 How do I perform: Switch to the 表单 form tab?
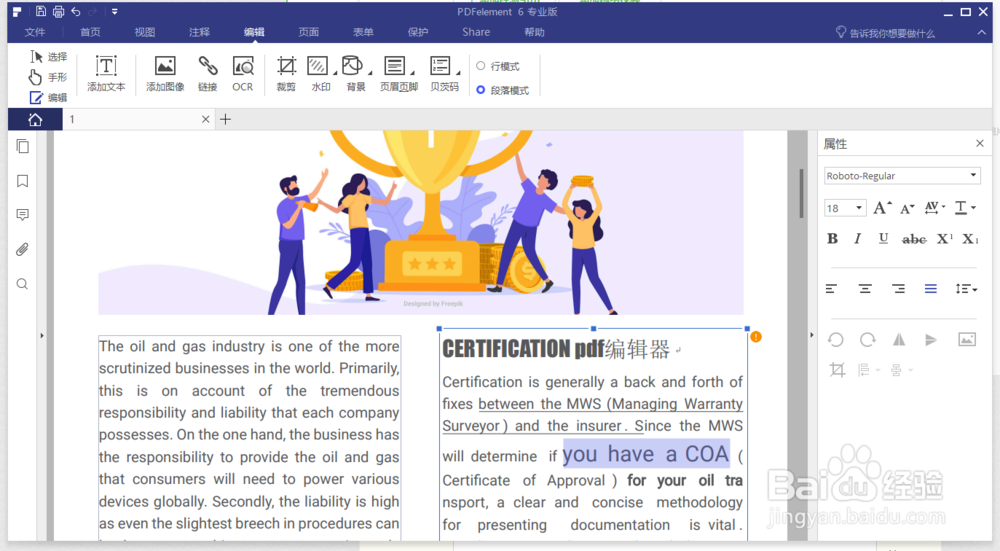pos(363,32)
